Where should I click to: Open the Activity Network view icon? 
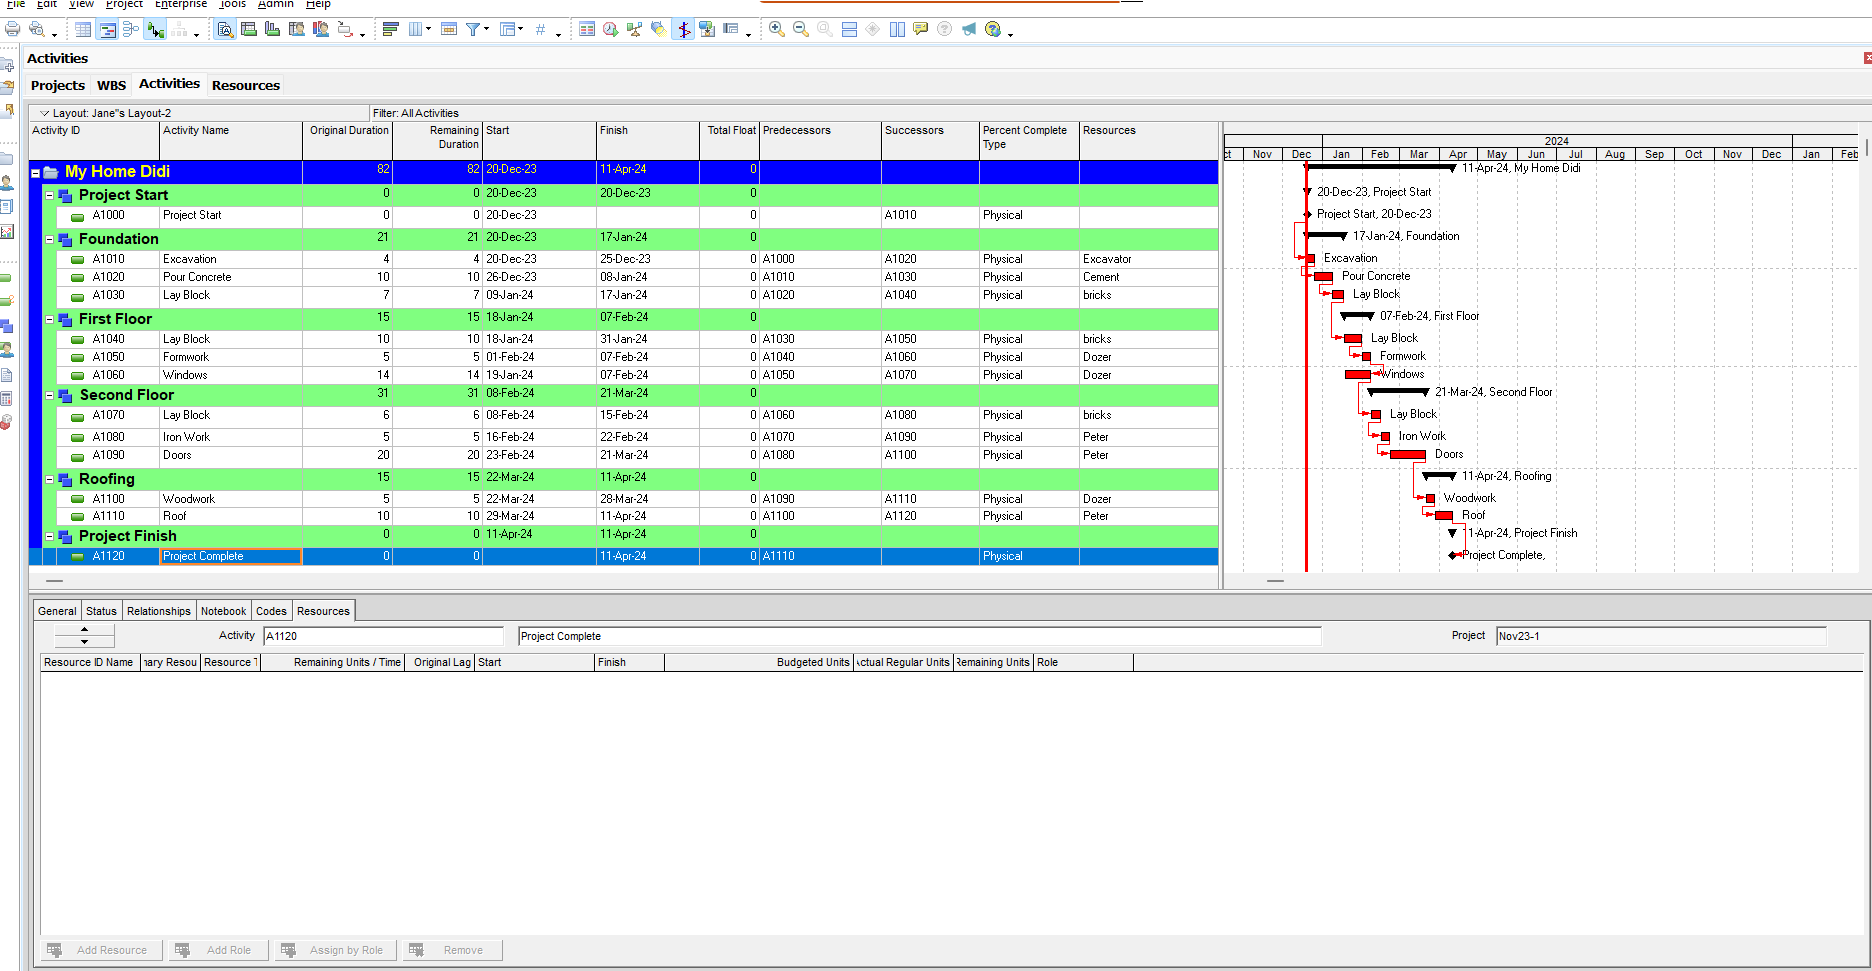[131, 29]
